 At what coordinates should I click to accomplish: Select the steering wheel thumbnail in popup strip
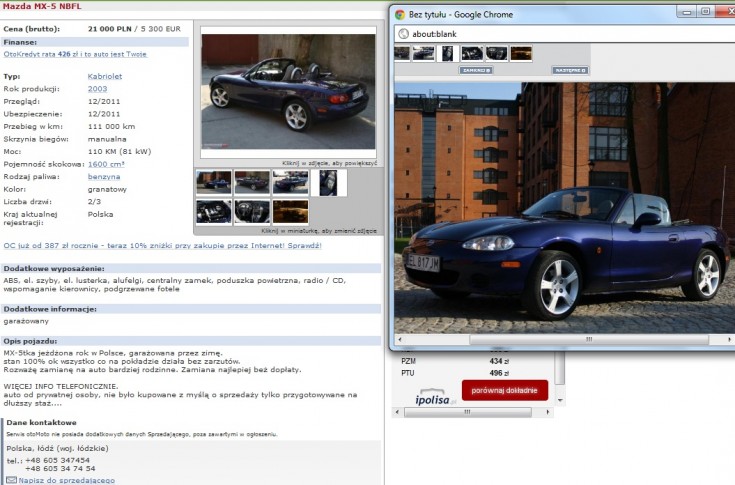tap(496, 53)
